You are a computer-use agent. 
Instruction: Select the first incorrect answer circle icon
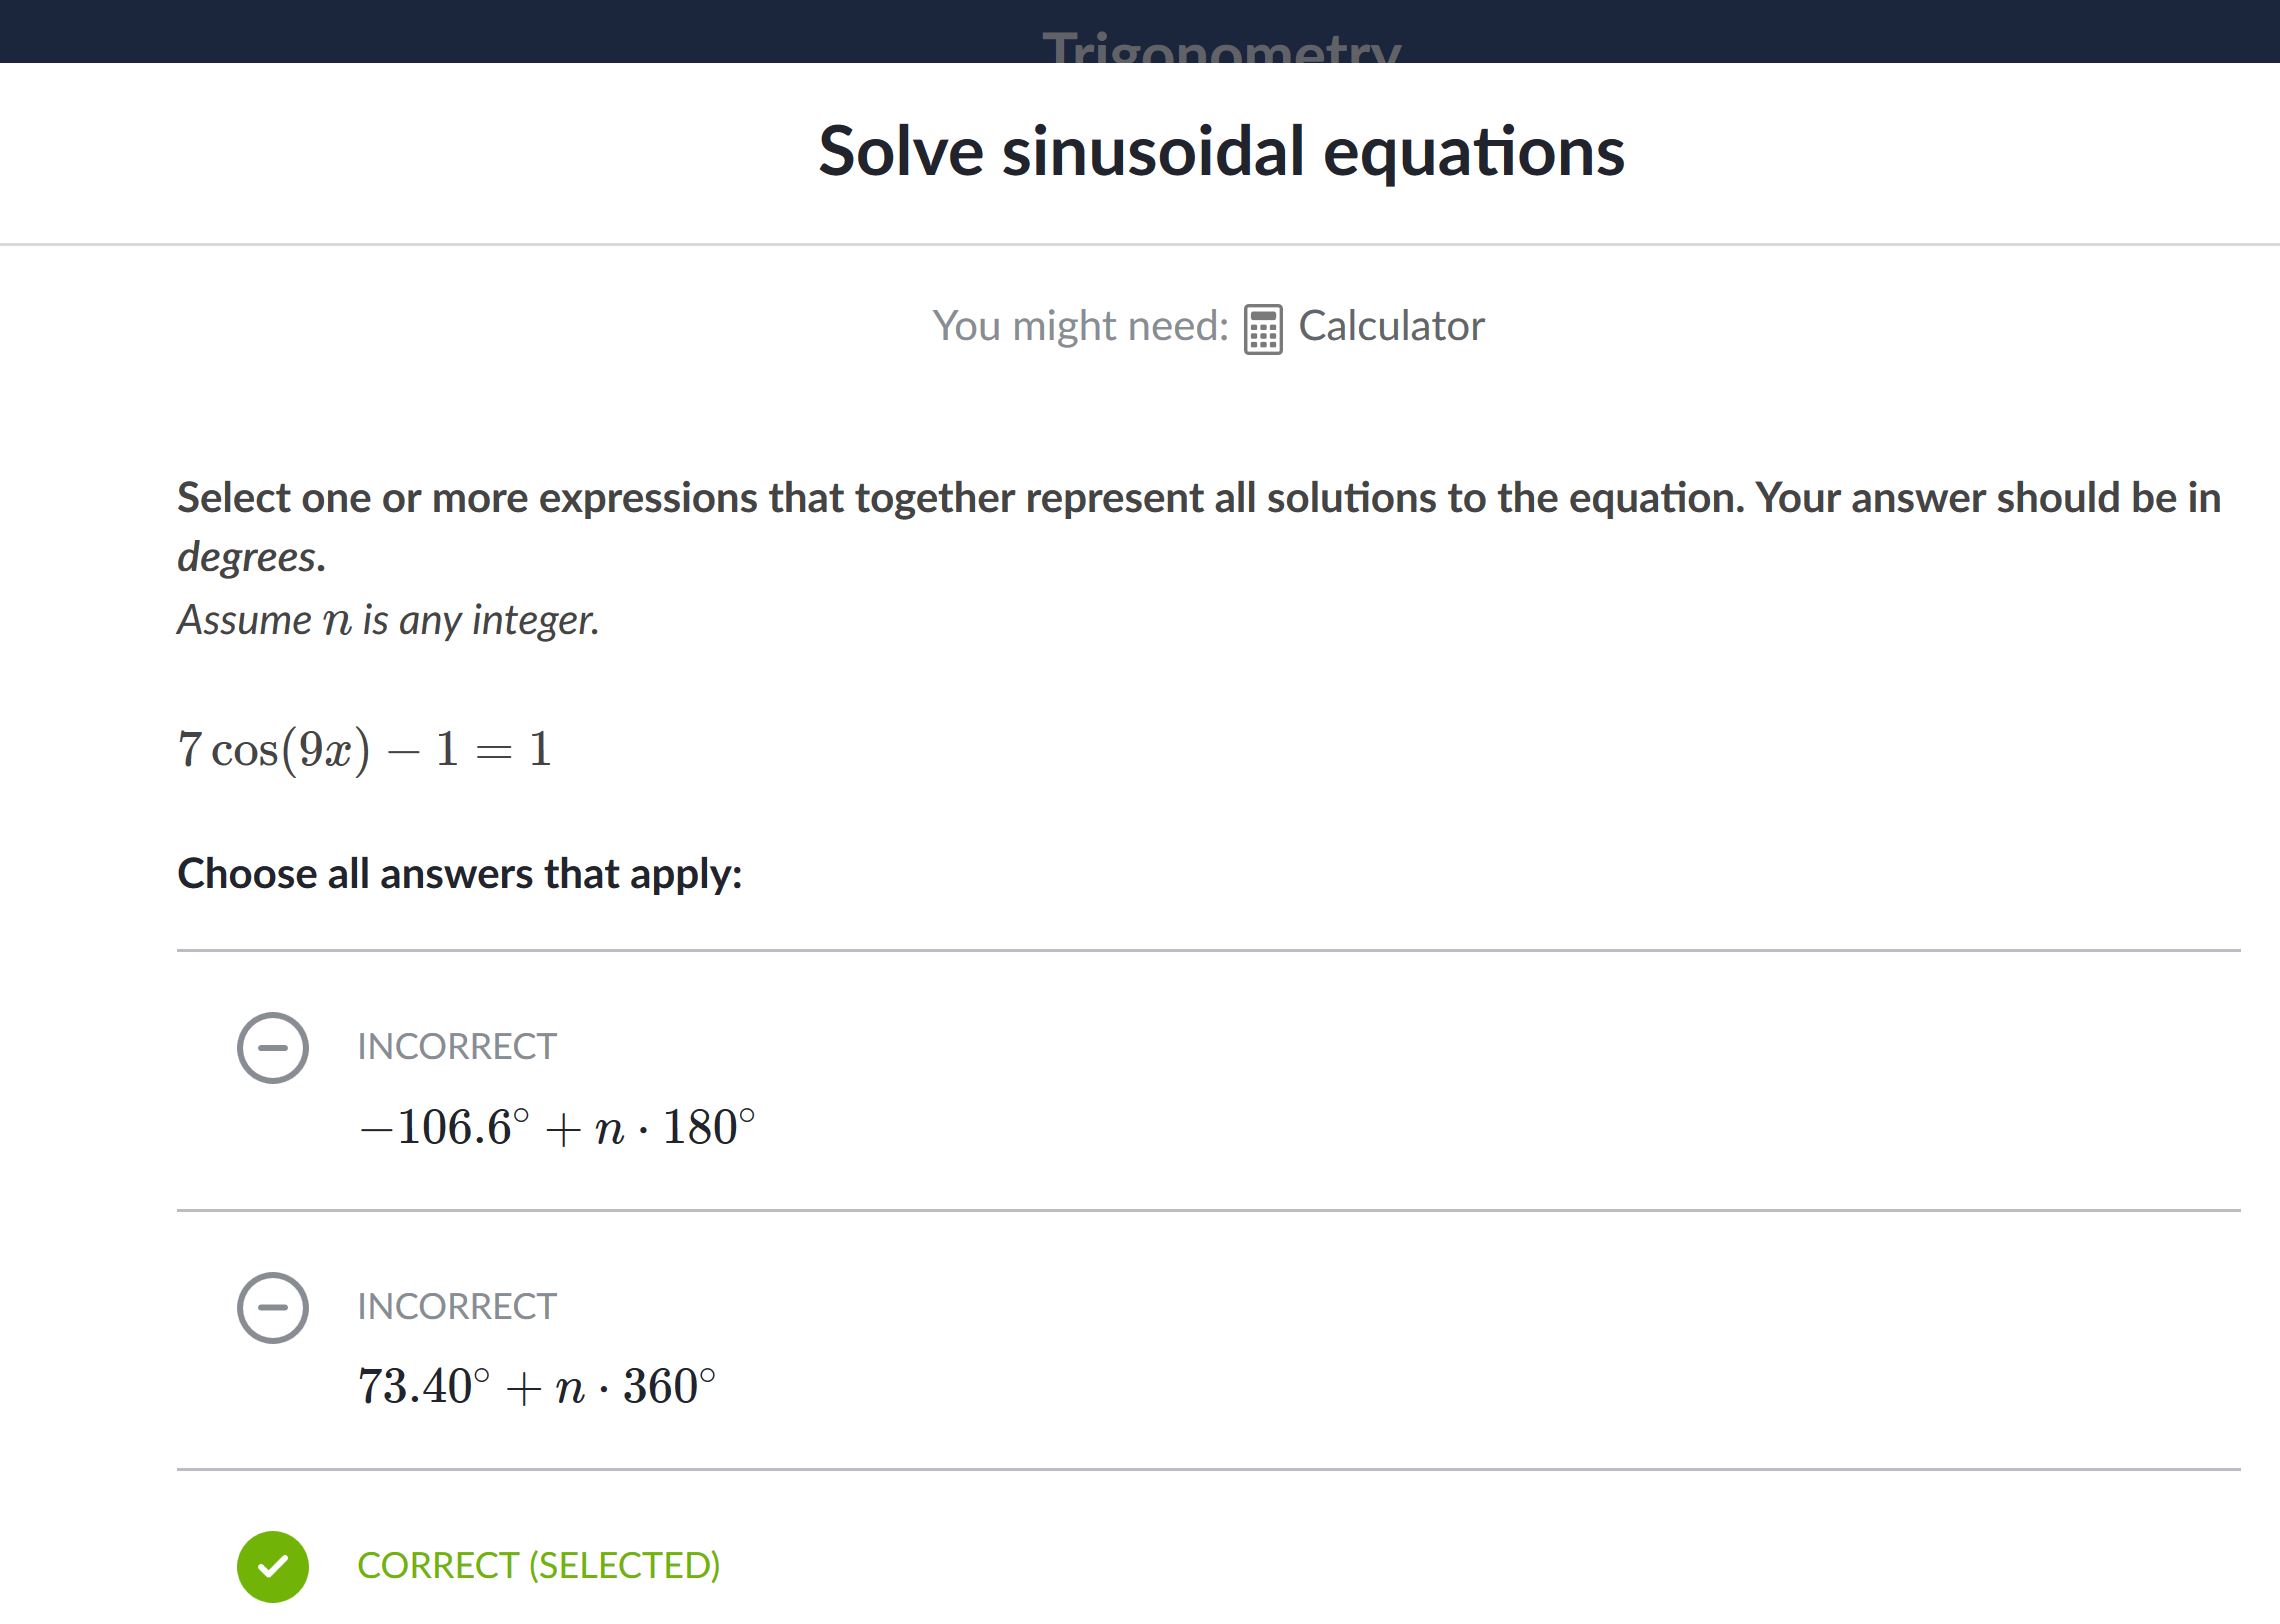(x=272, y=1047)
